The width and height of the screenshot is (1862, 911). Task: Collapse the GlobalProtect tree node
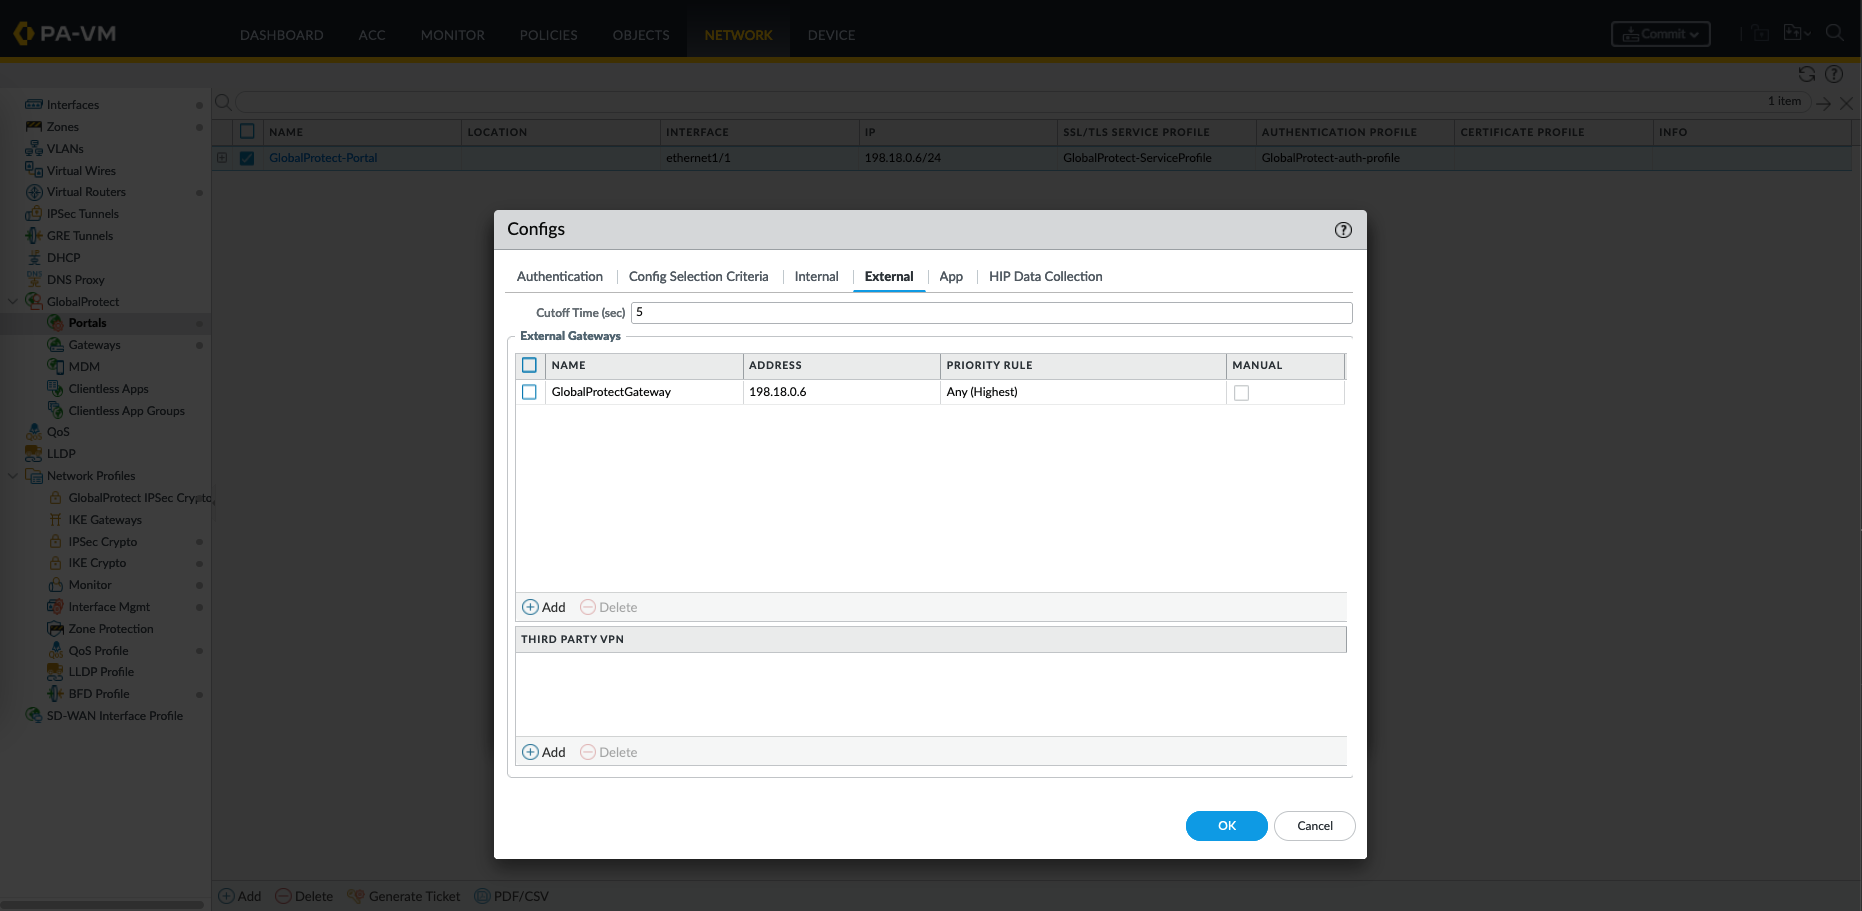13,301
